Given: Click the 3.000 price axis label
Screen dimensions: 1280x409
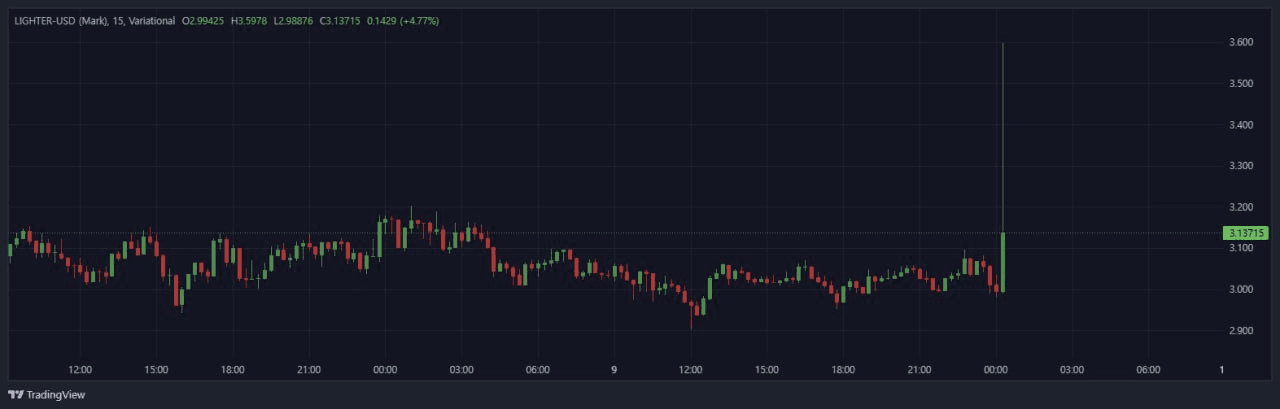Looking at the screenshot, I should click(x=1240, y=289).
